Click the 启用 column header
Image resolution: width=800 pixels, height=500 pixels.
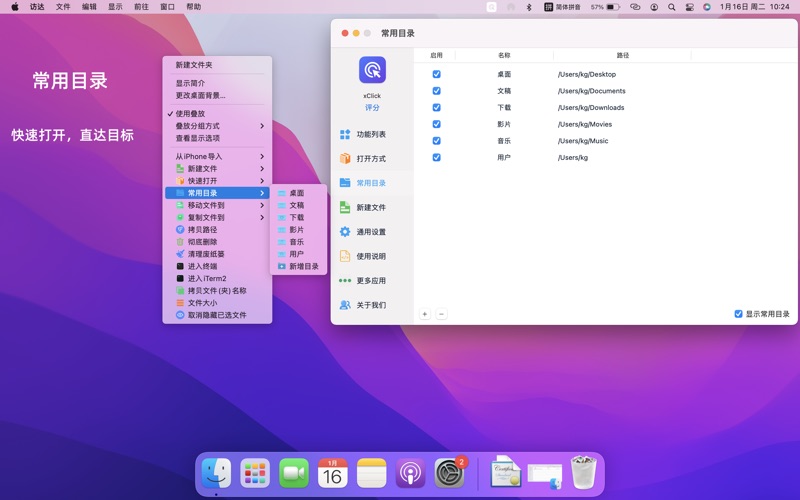tap(436, 55)
